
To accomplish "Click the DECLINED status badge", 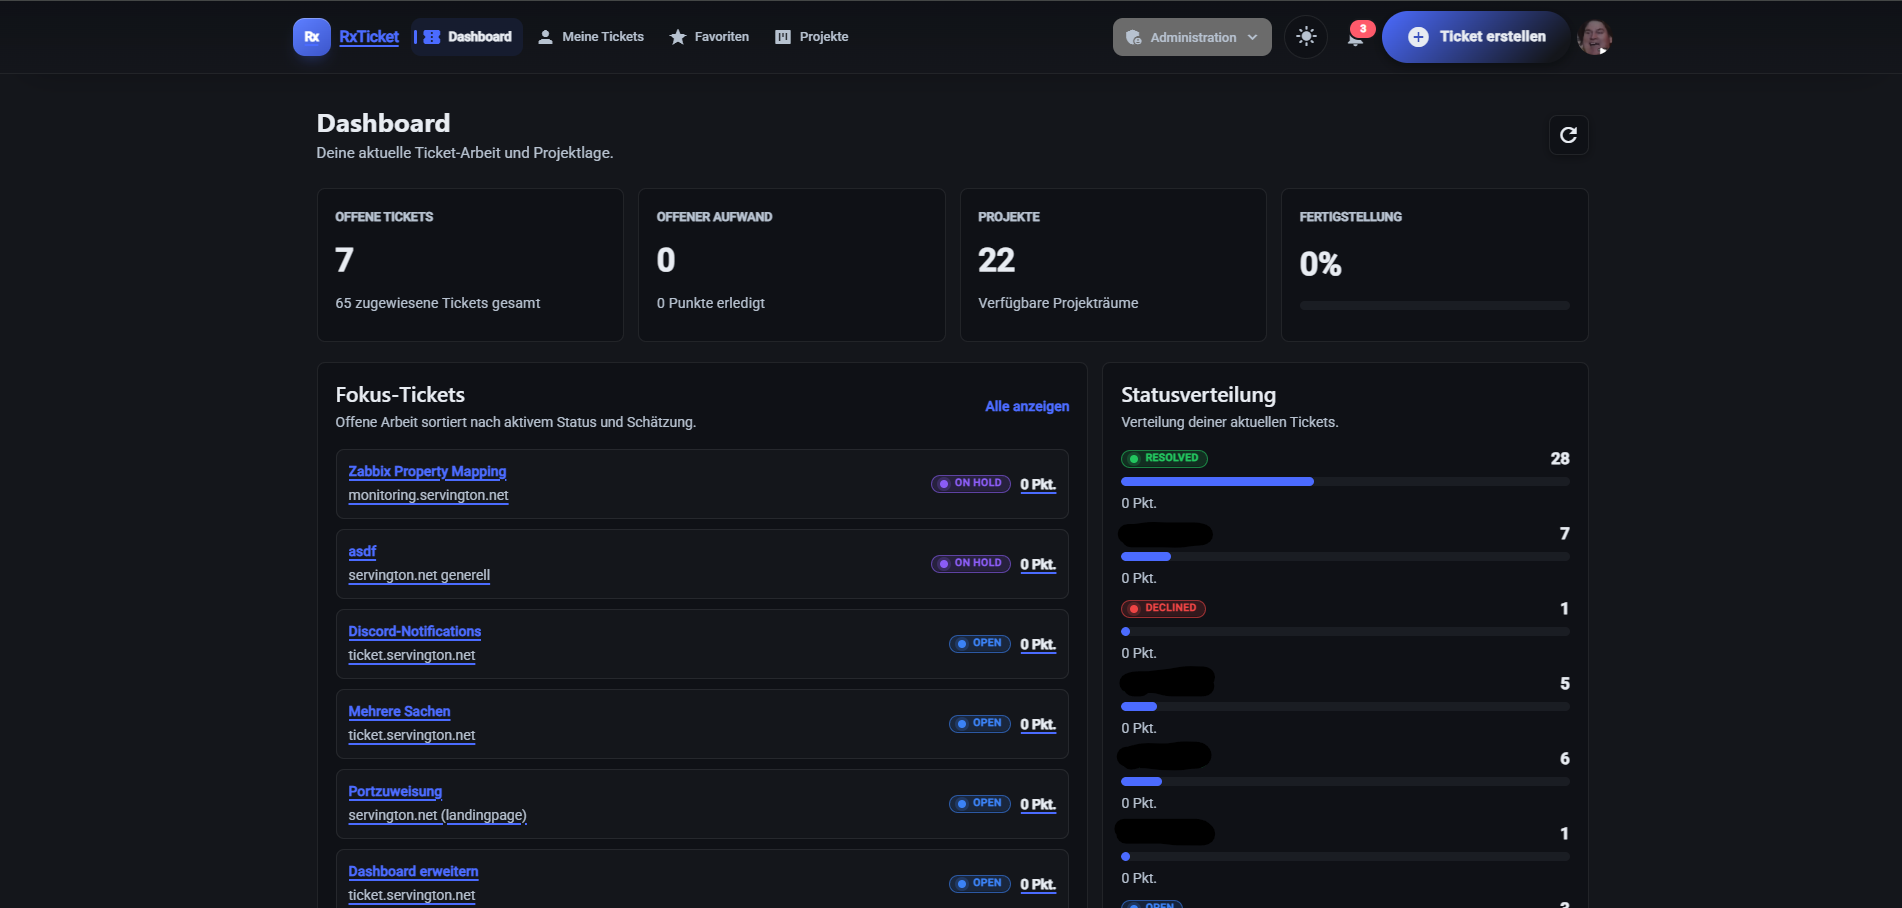I will click(x=1163, y=608).
